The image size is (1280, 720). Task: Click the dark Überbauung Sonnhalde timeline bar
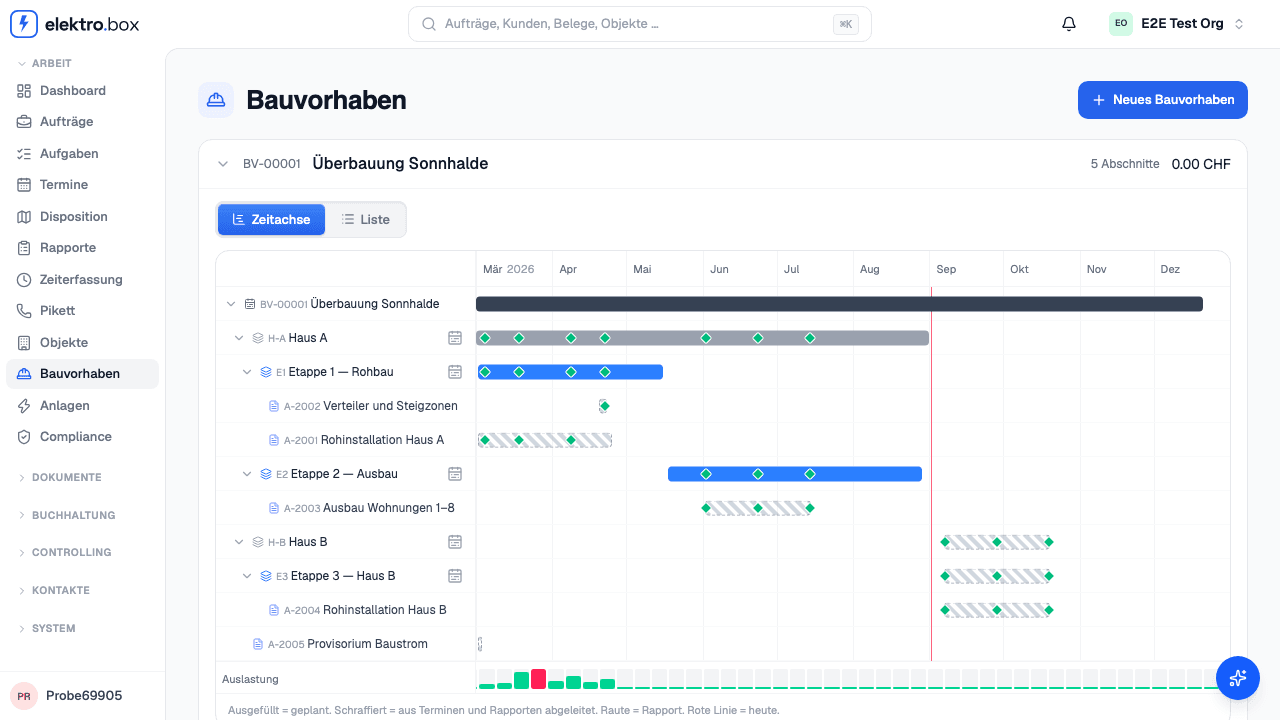pos(839,304)
